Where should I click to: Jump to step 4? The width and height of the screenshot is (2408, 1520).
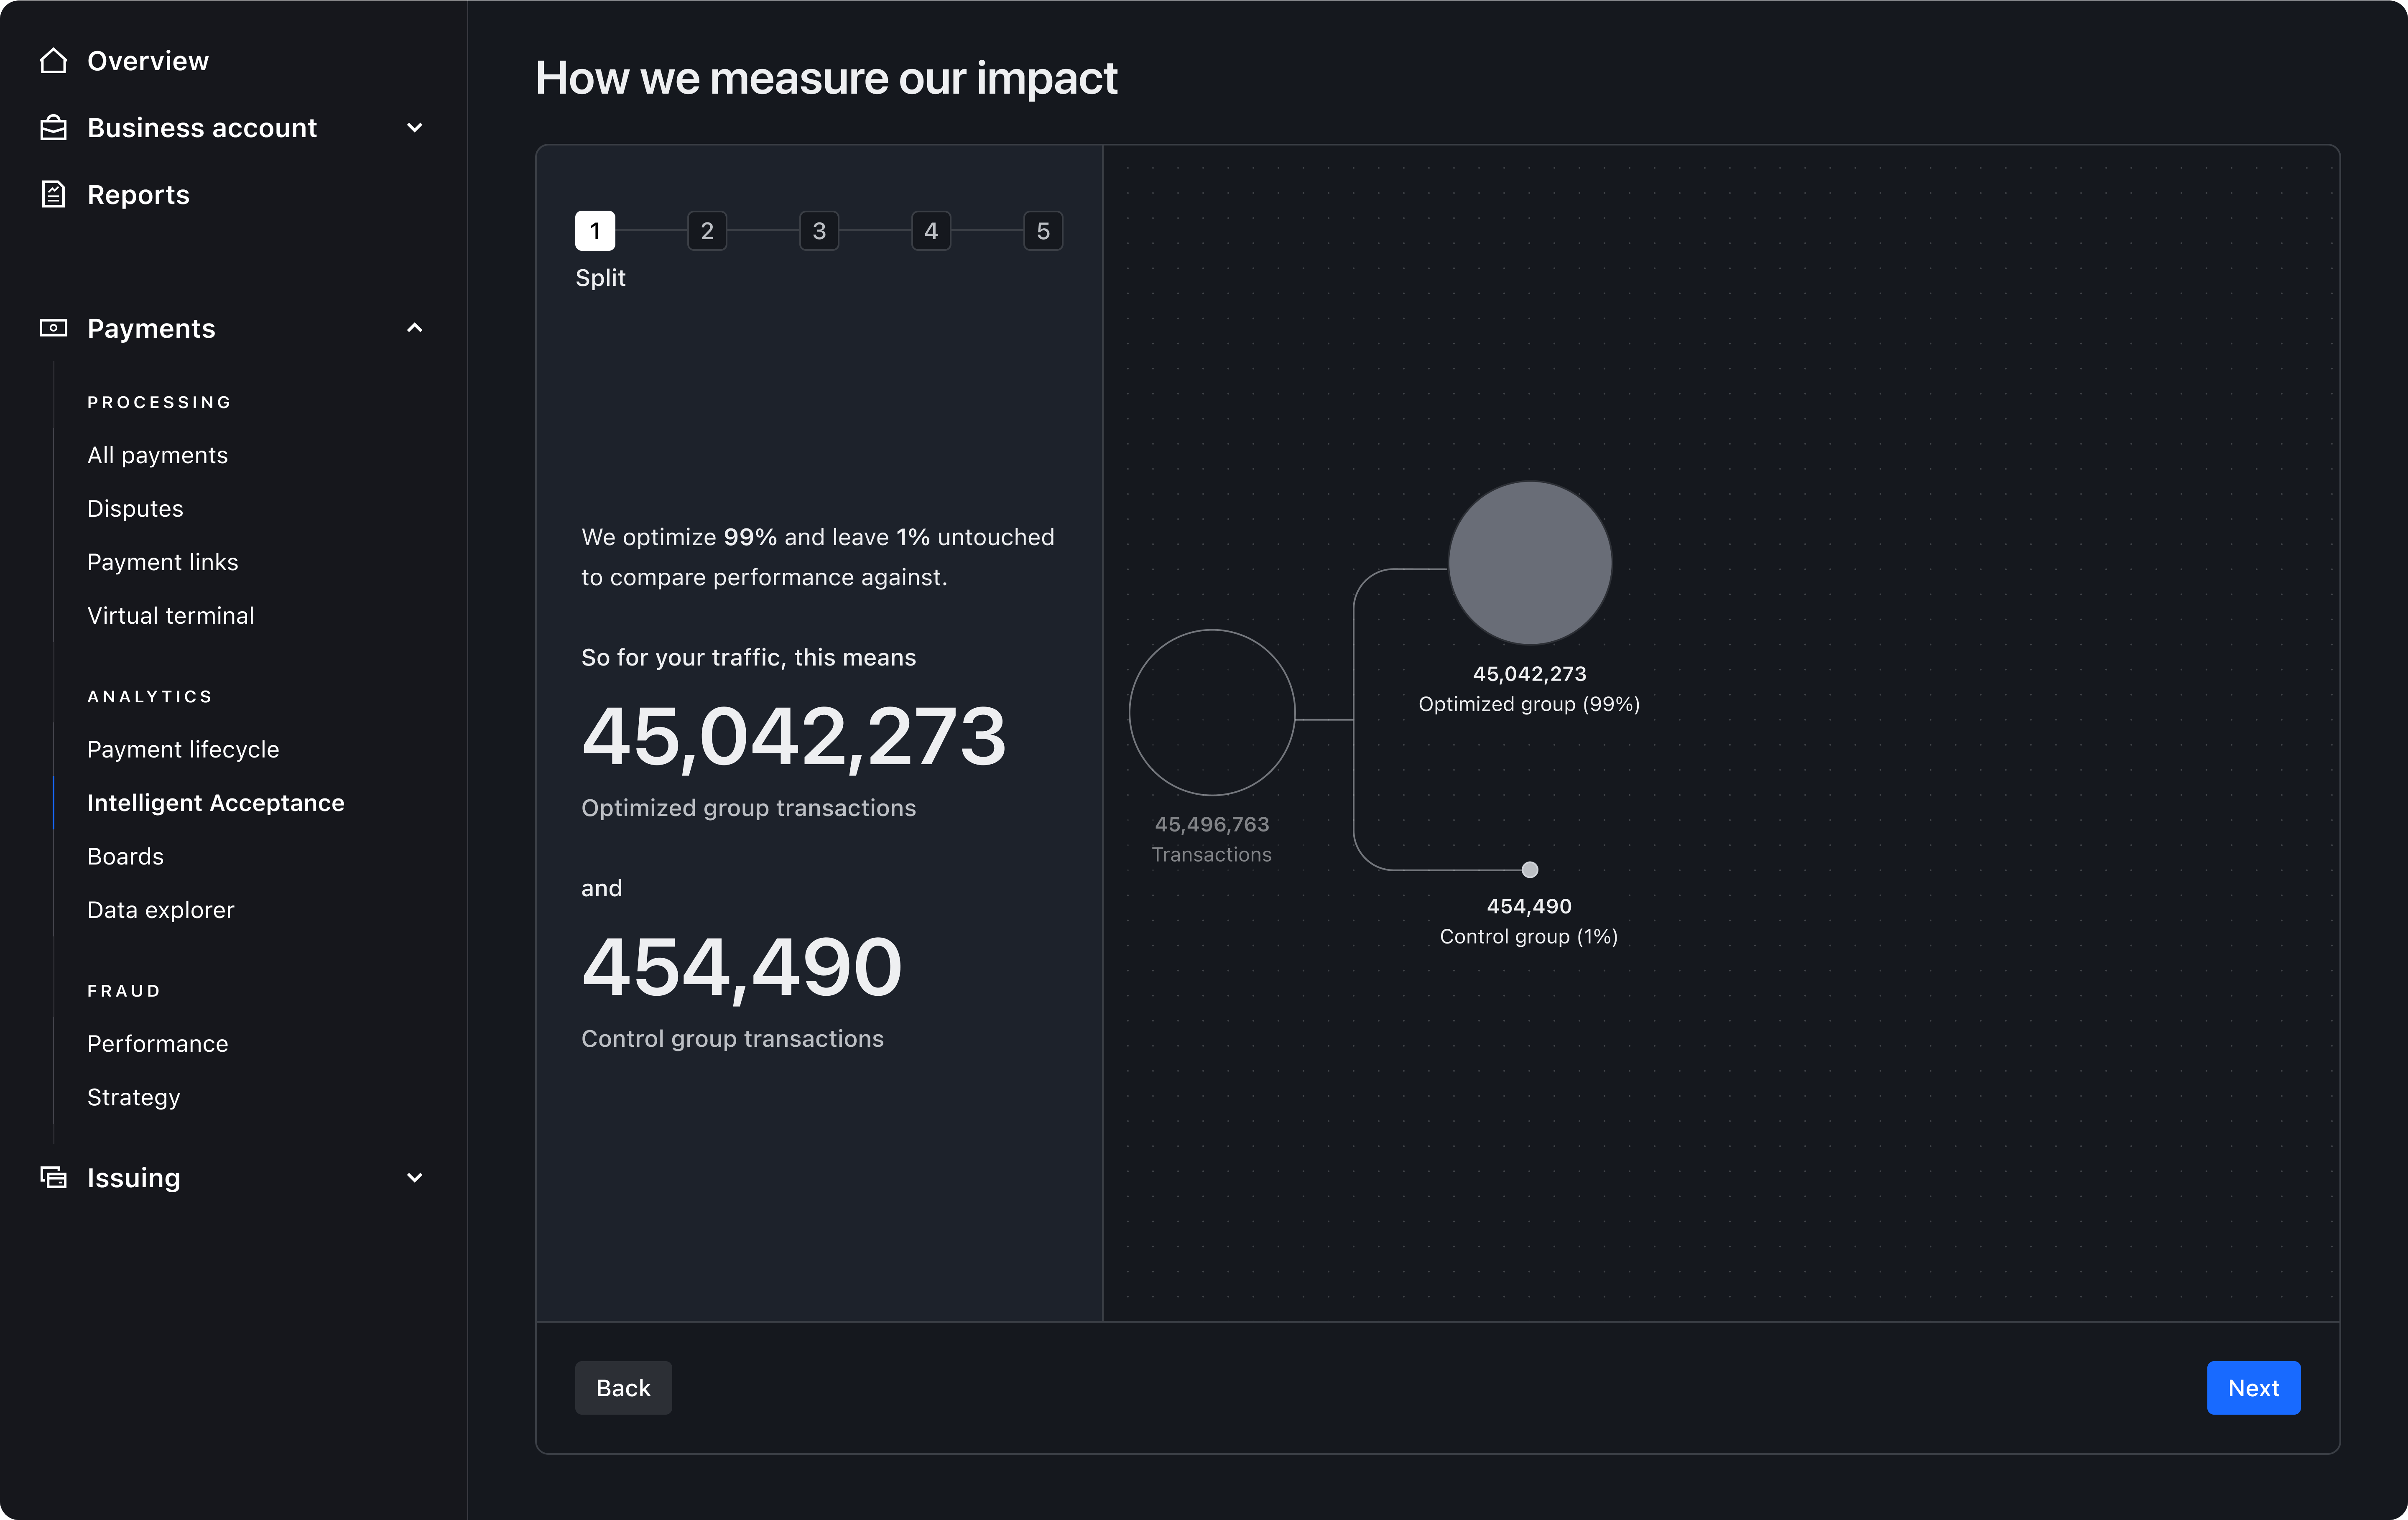click(x=931, y=231)
